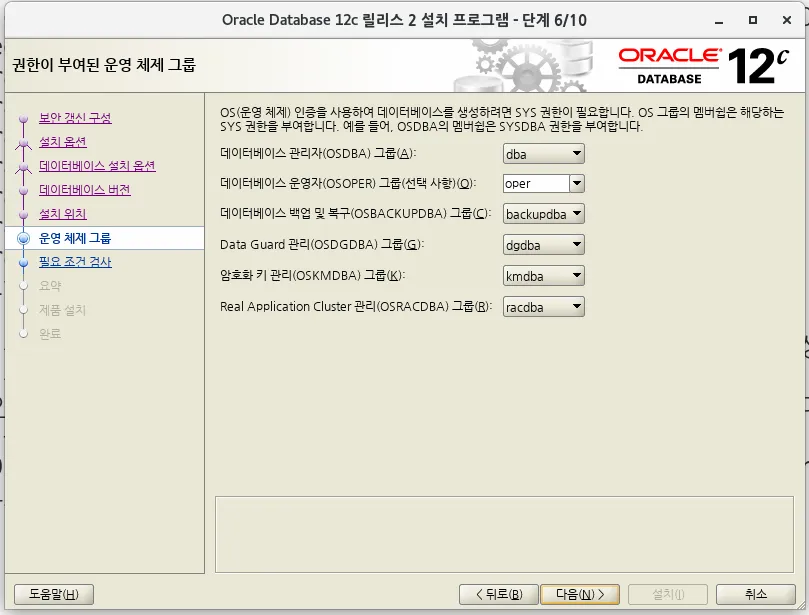Click the Data Guard 관리(OSDGDBA) 그룹 label

point(322,244)
